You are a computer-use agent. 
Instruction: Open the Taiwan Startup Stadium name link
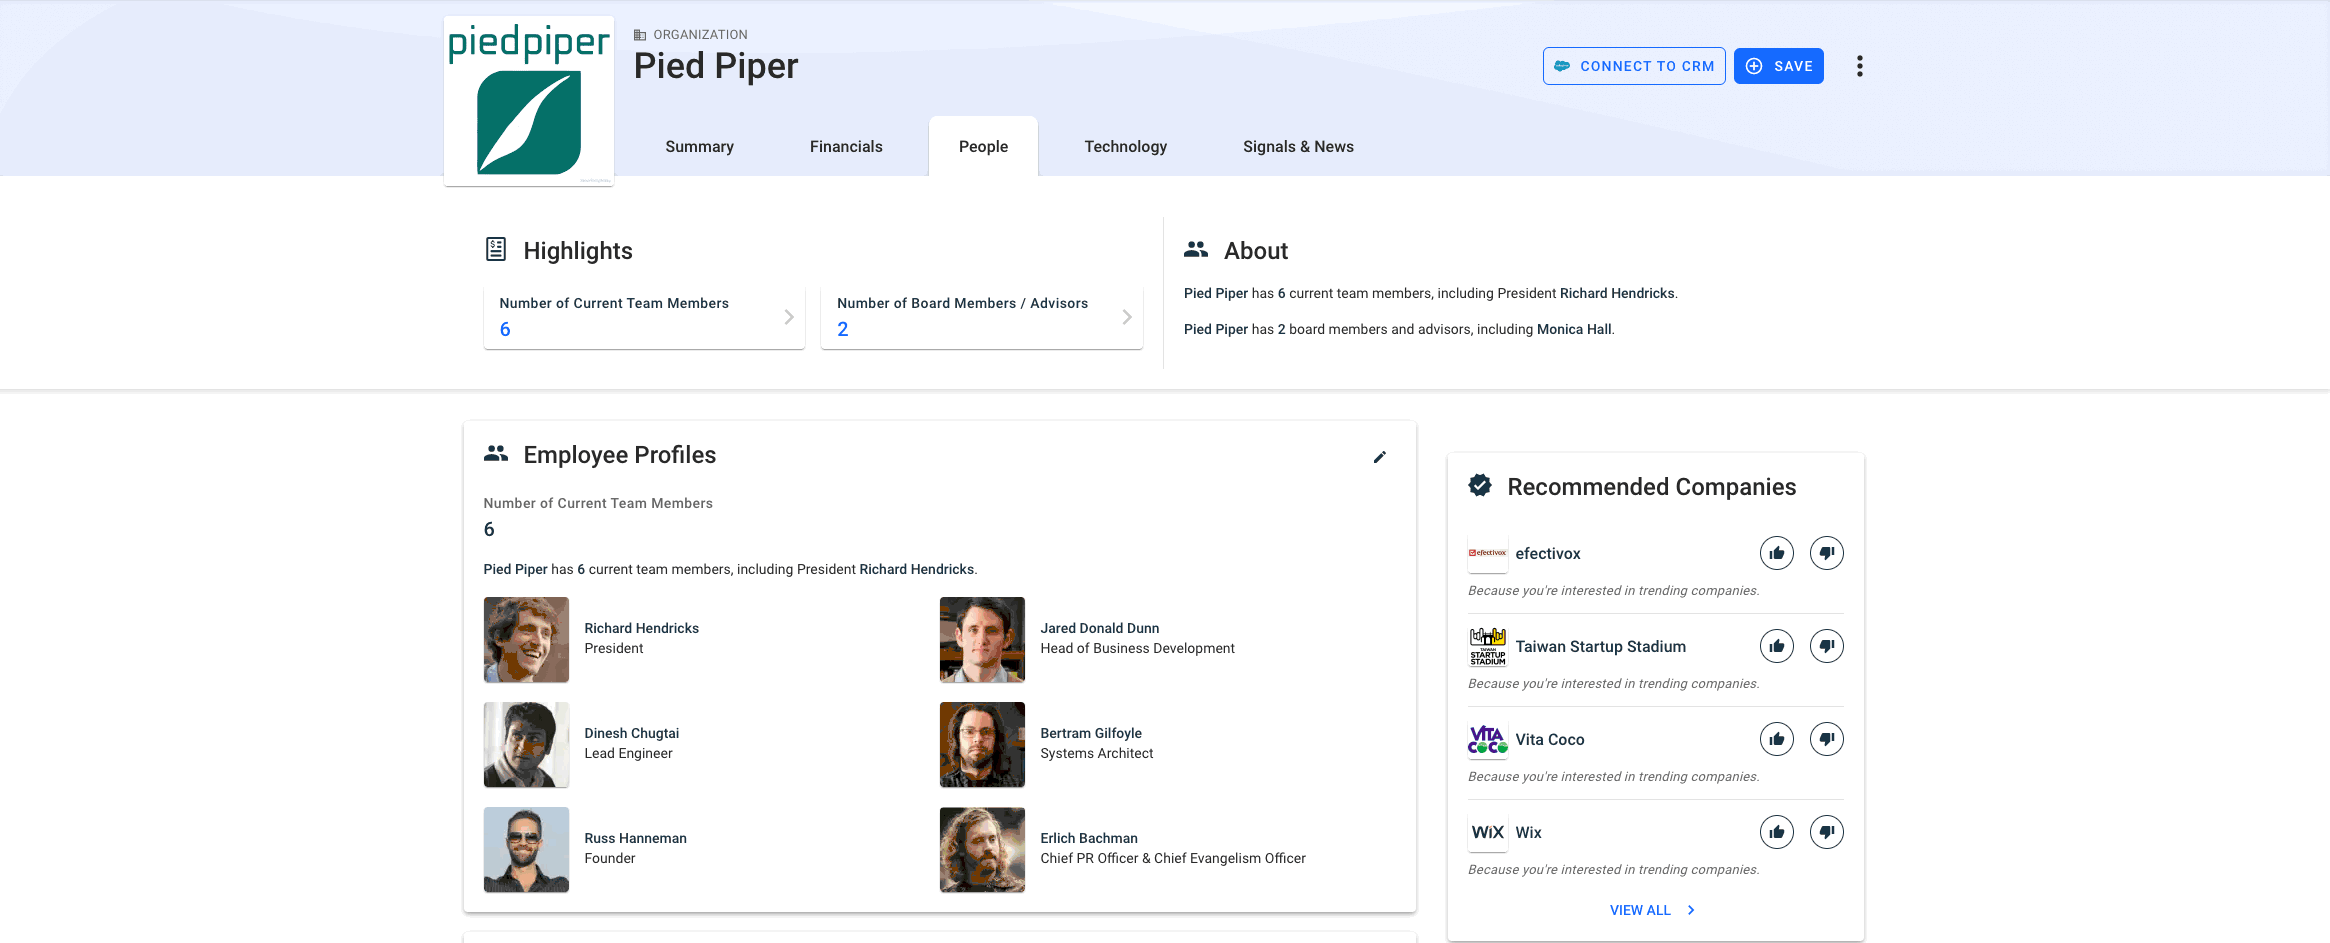tap(1600, 646)
